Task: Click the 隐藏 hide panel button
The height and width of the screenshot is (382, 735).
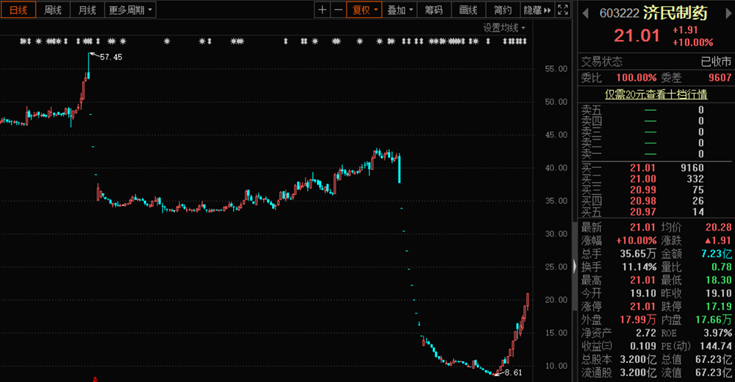Action: click(537, 10)
